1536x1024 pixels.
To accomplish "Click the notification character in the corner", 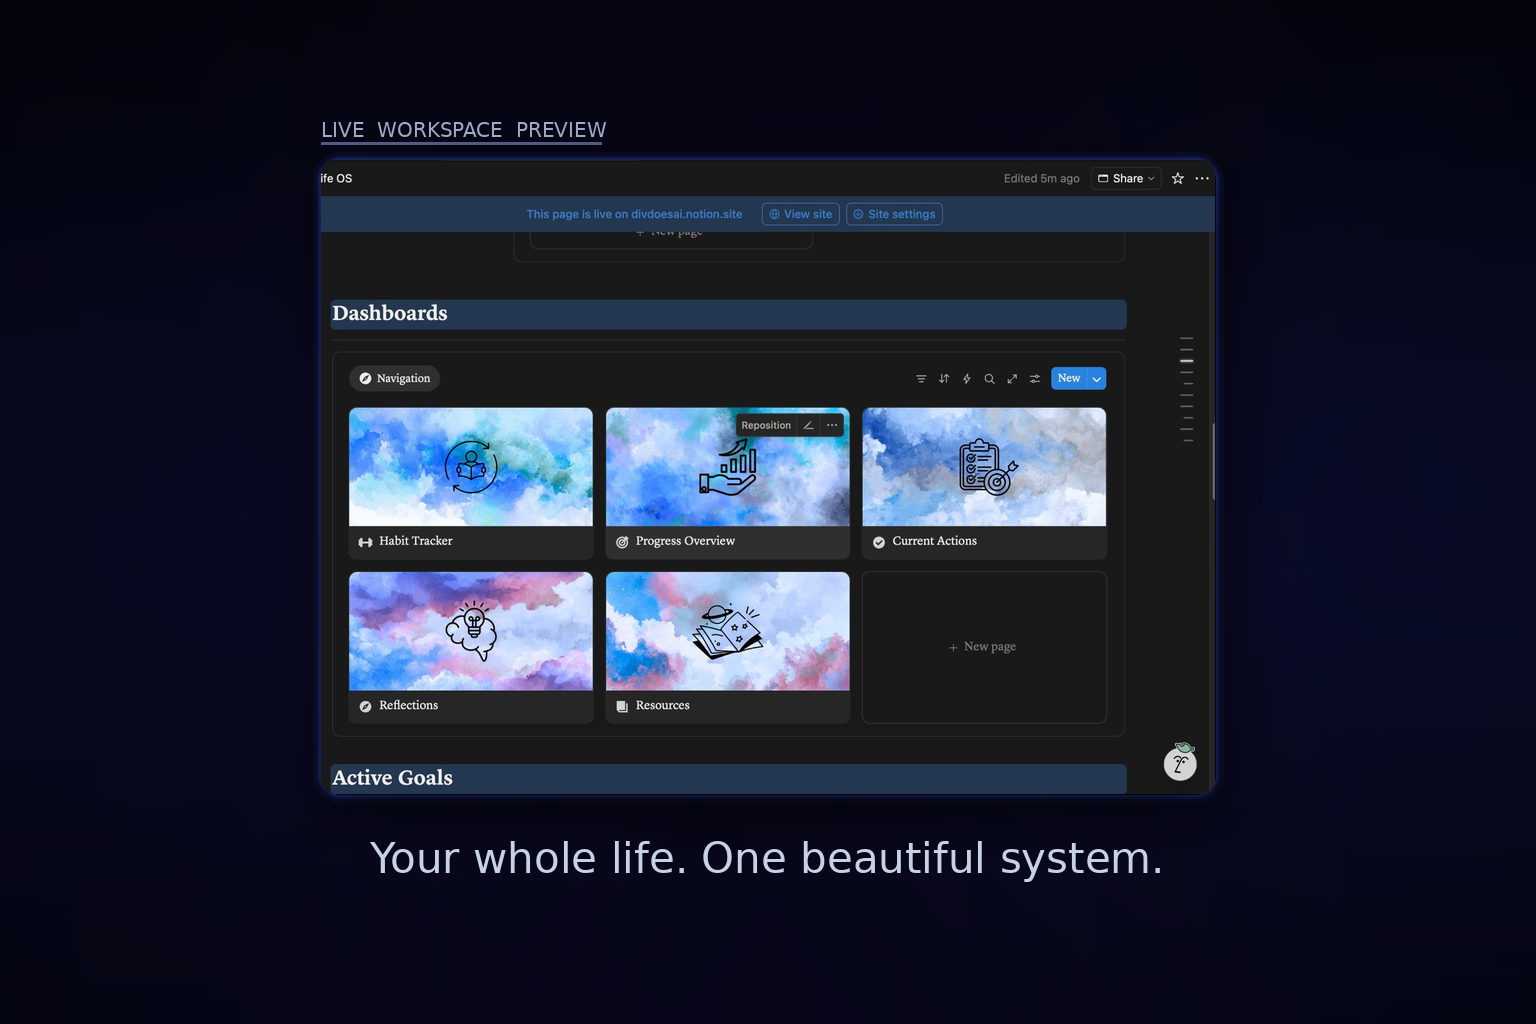I will (x=1180, y=762).
